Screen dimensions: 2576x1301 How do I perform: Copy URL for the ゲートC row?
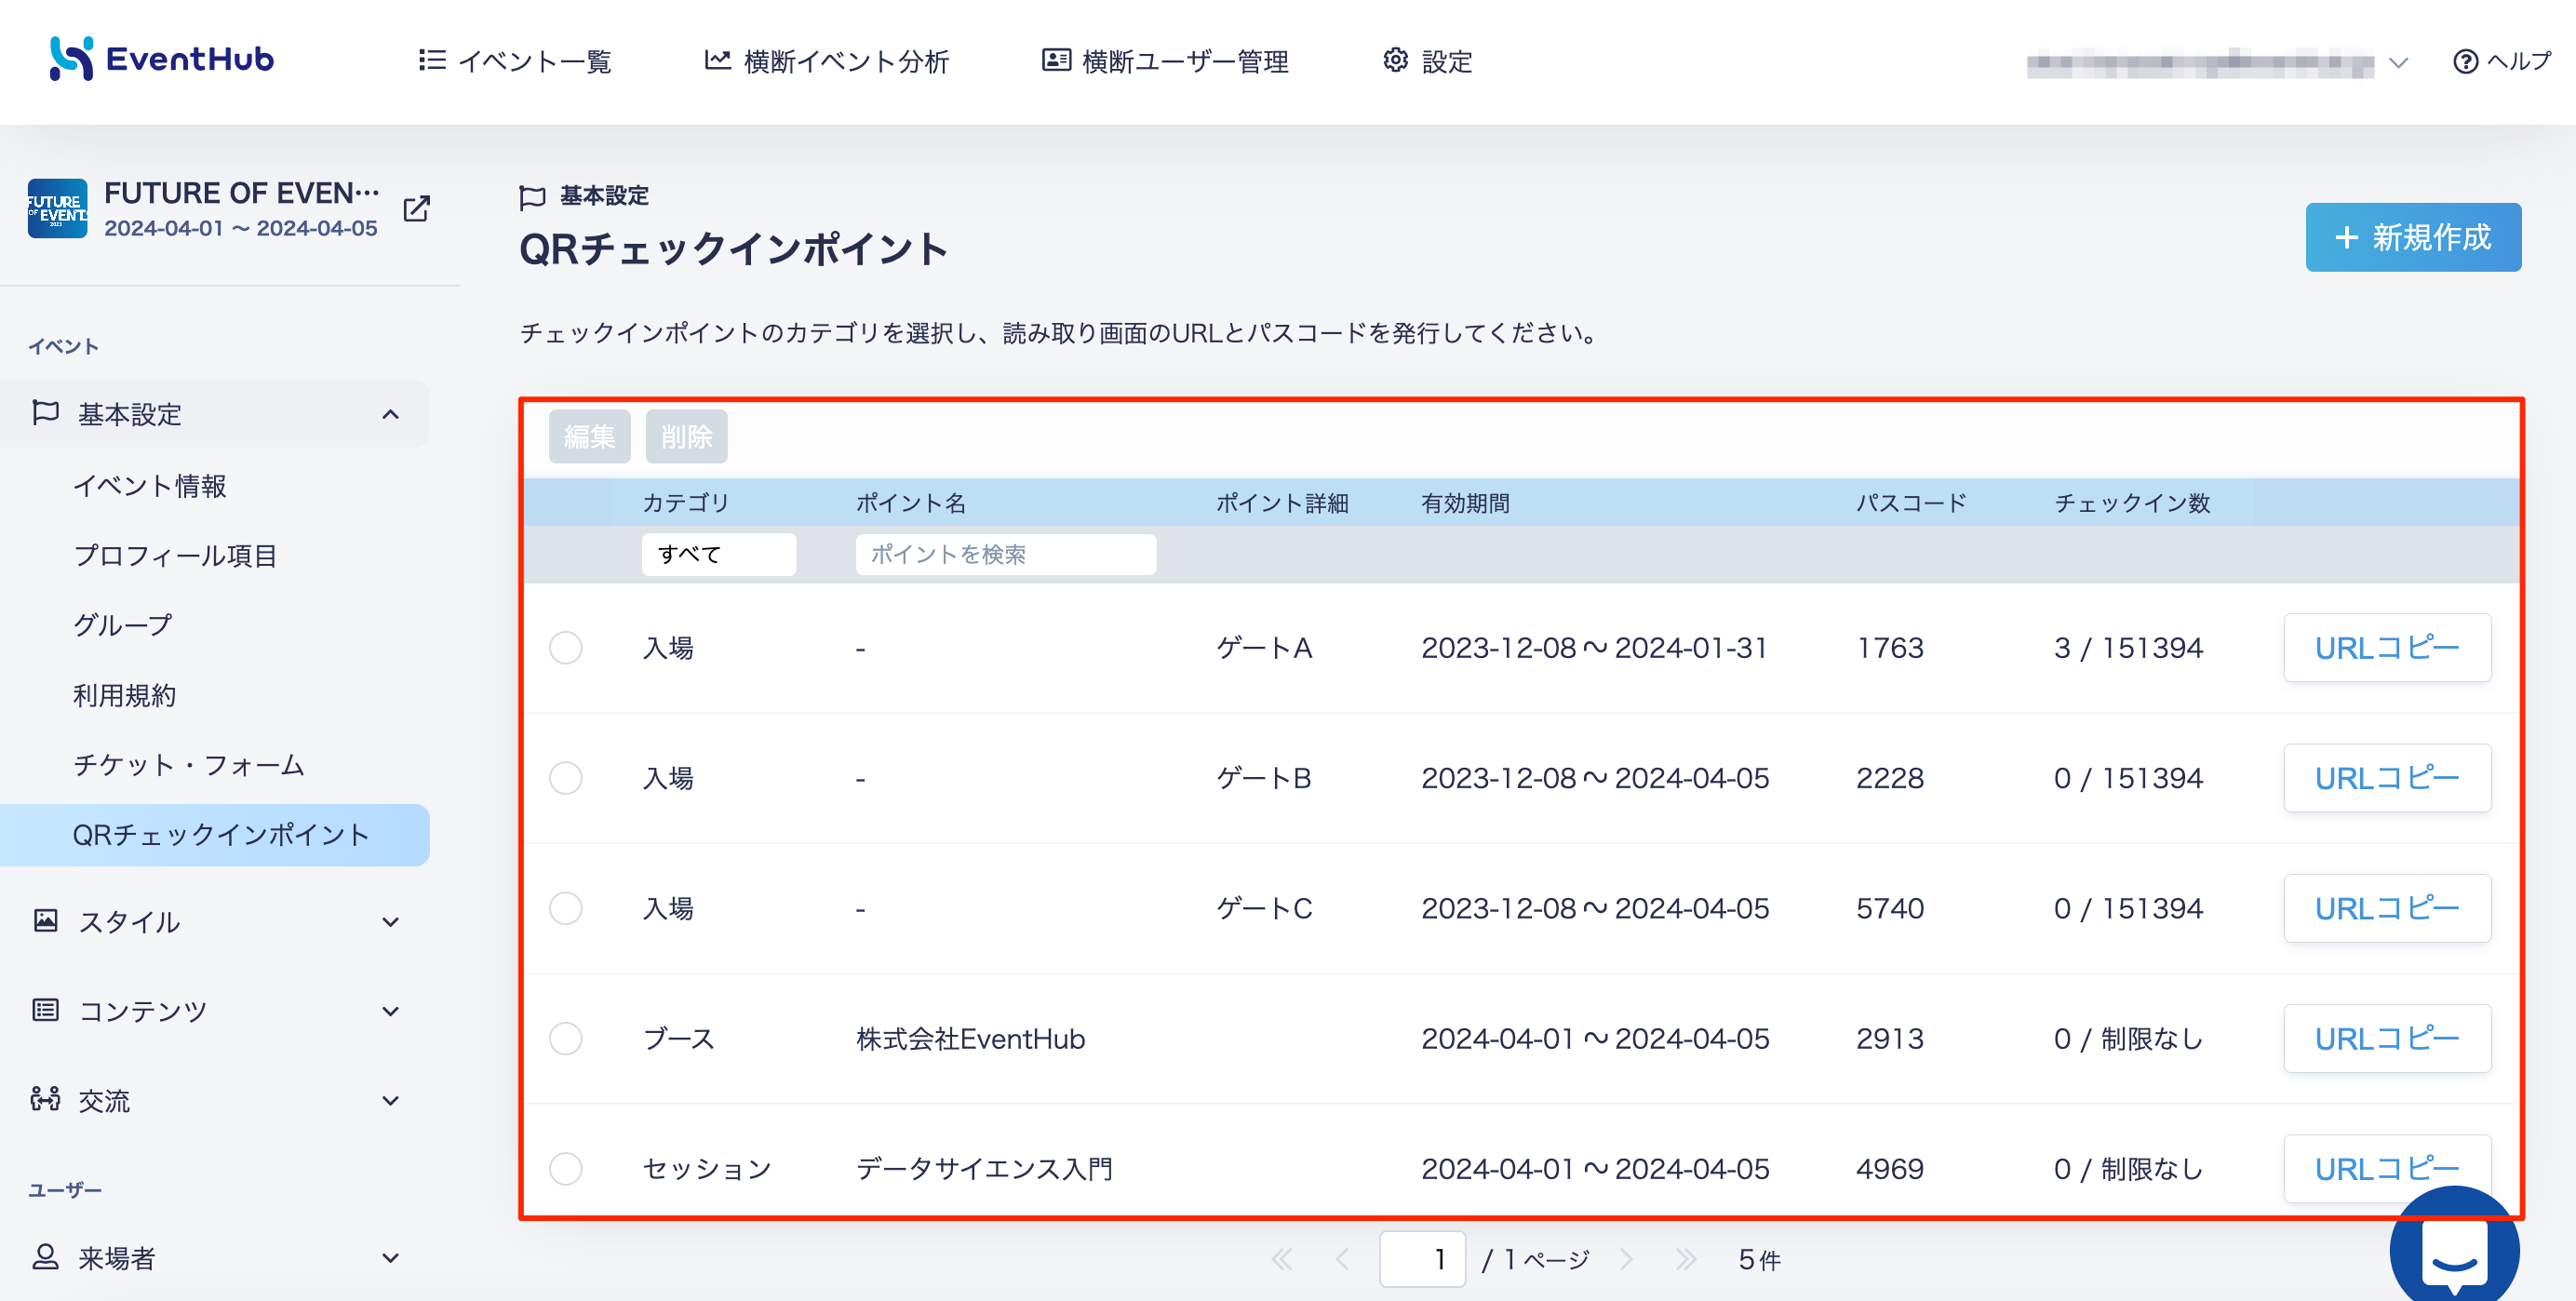pyautogui.click(x=2387, y=908)
